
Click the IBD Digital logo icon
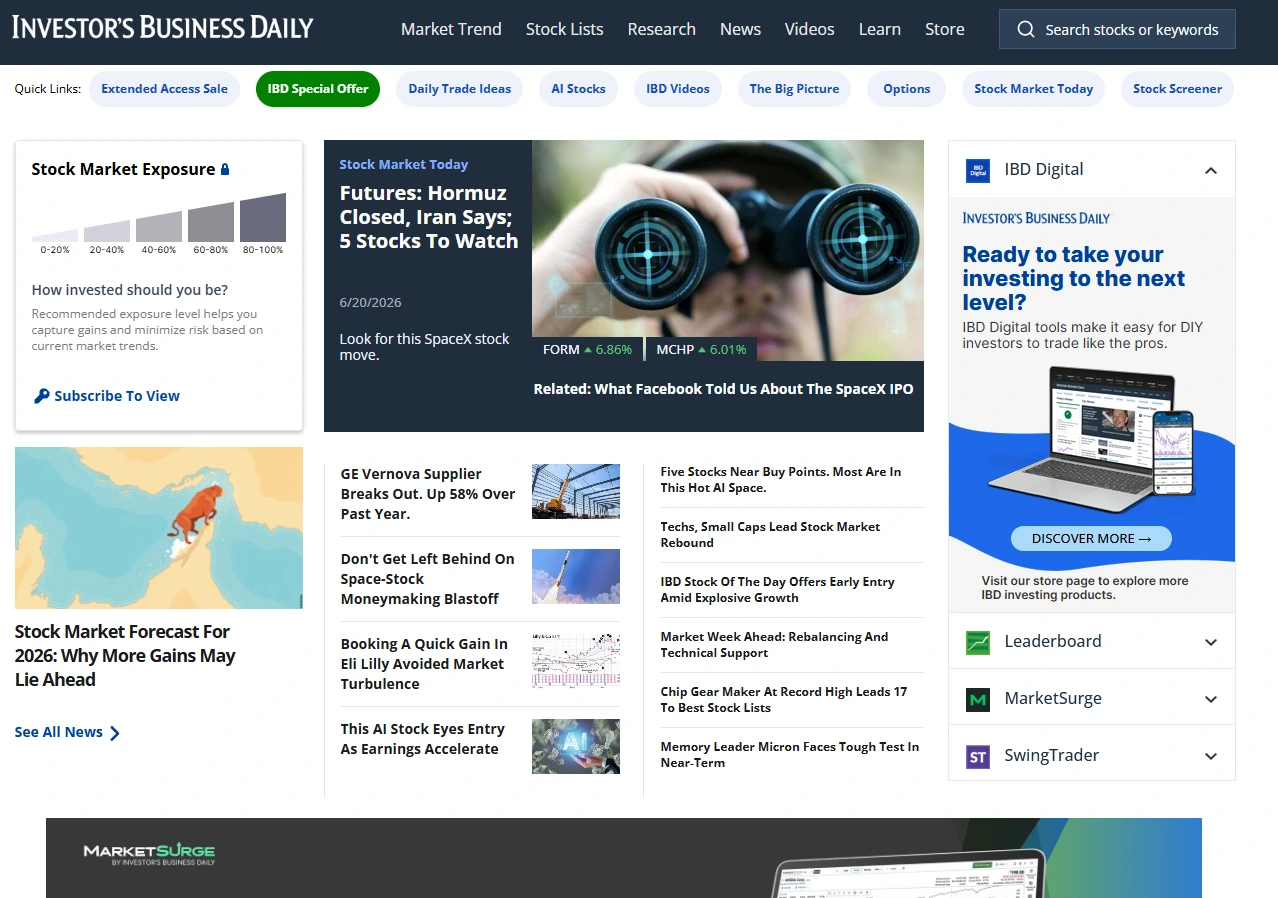click(x=978, y=170)
